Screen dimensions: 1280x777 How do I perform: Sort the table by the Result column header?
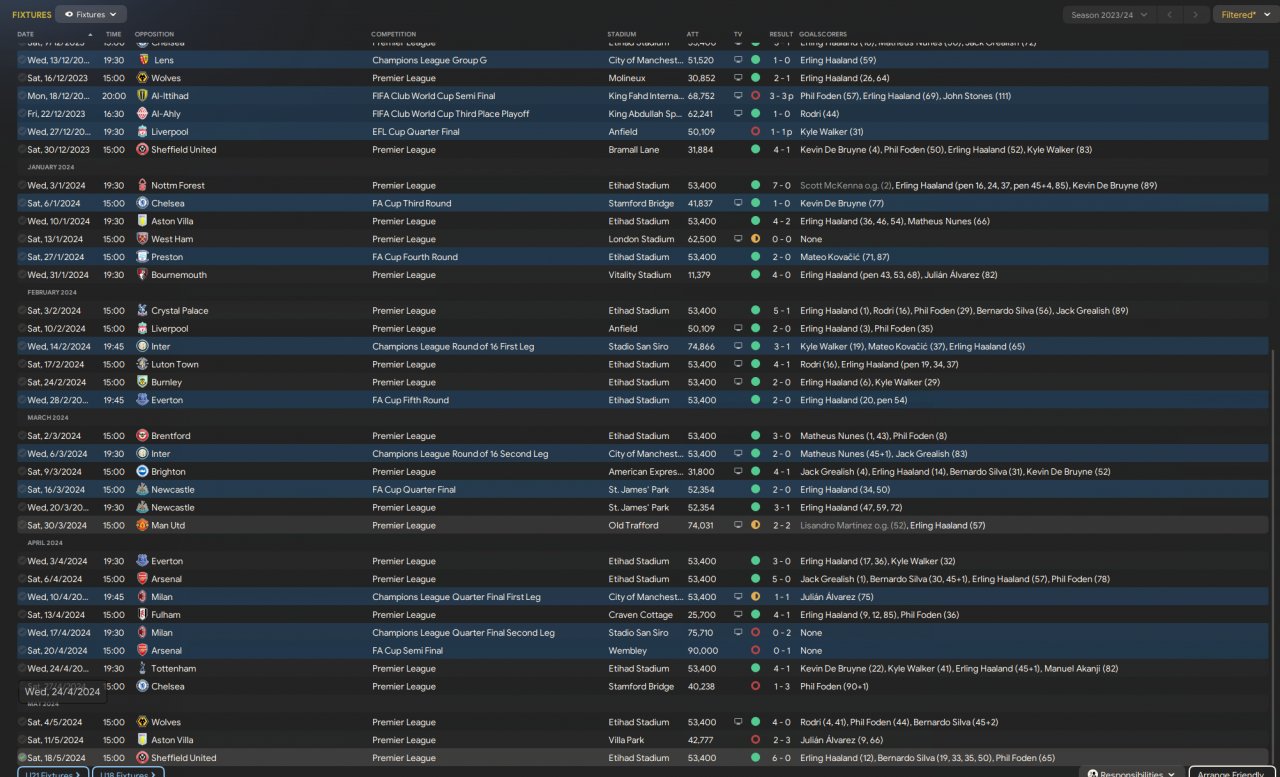point(781,34)
